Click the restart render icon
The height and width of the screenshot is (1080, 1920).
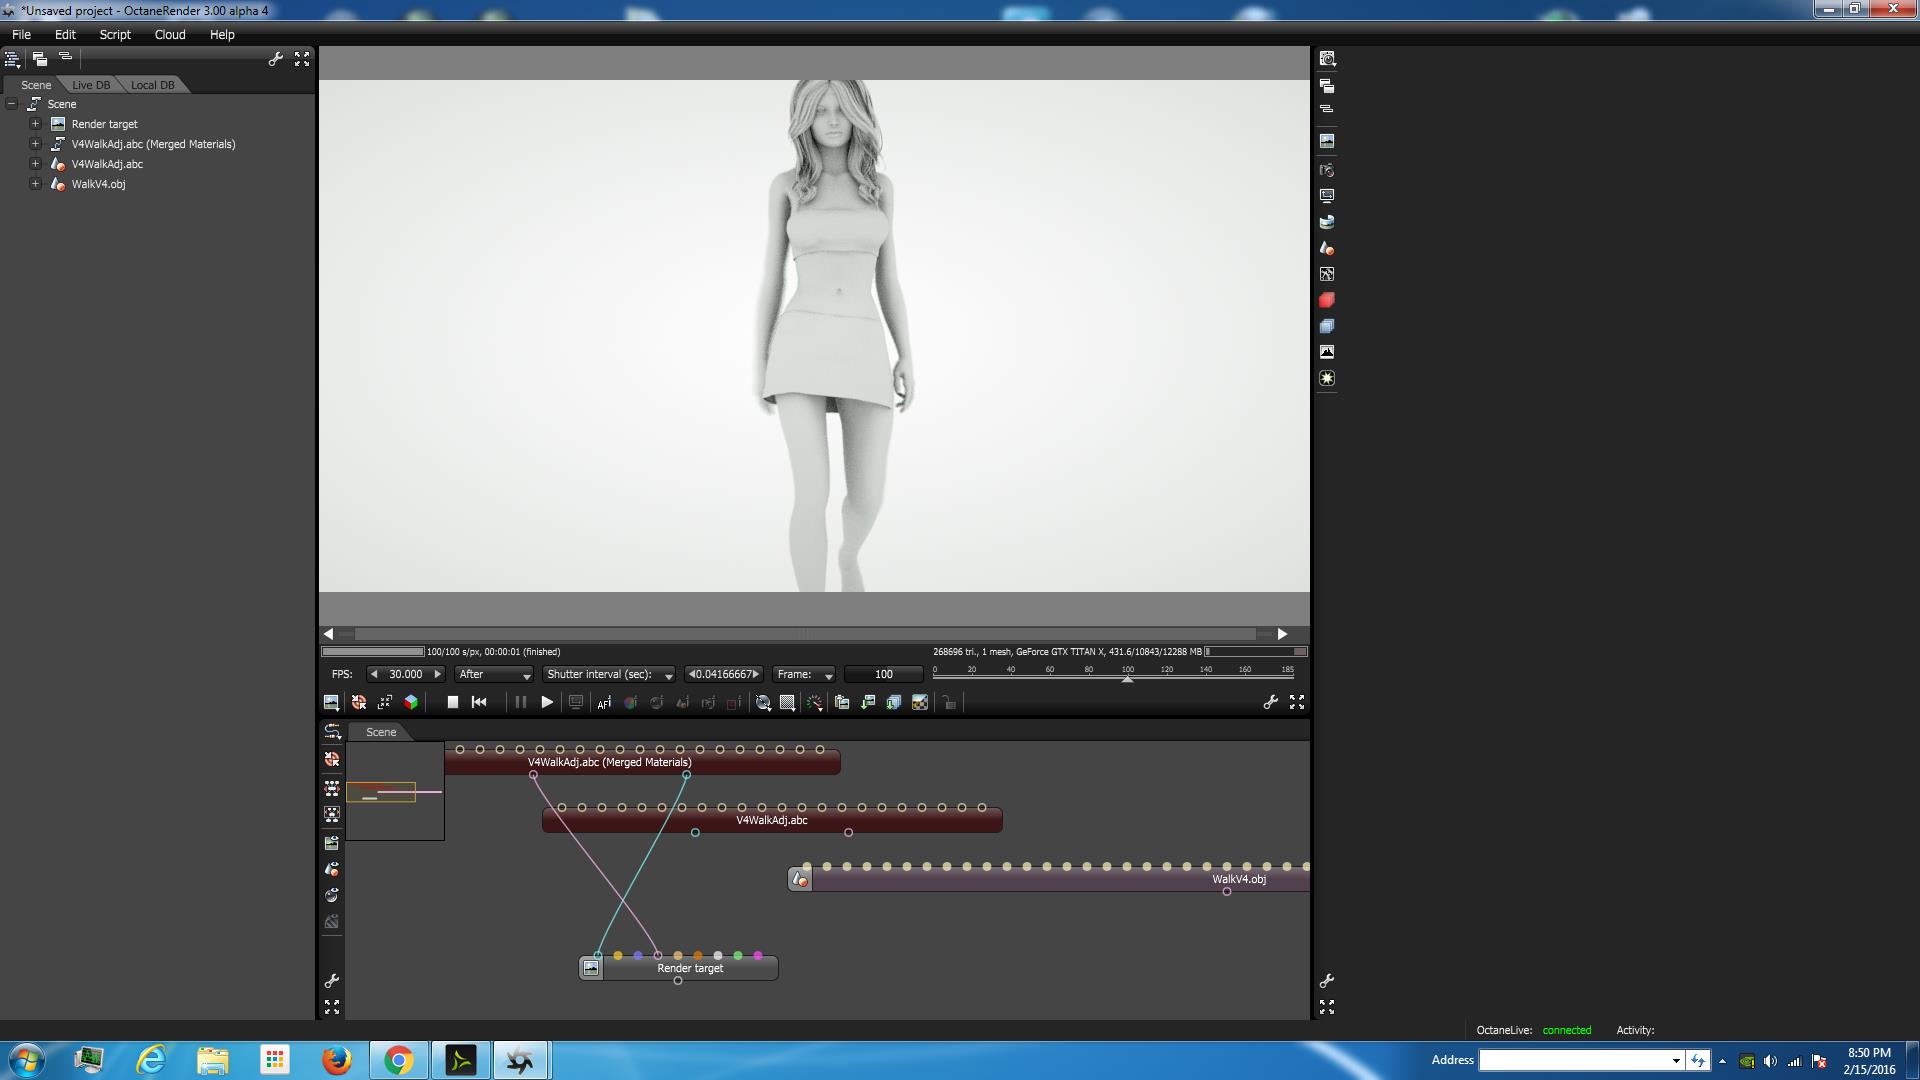coord(479,702)
